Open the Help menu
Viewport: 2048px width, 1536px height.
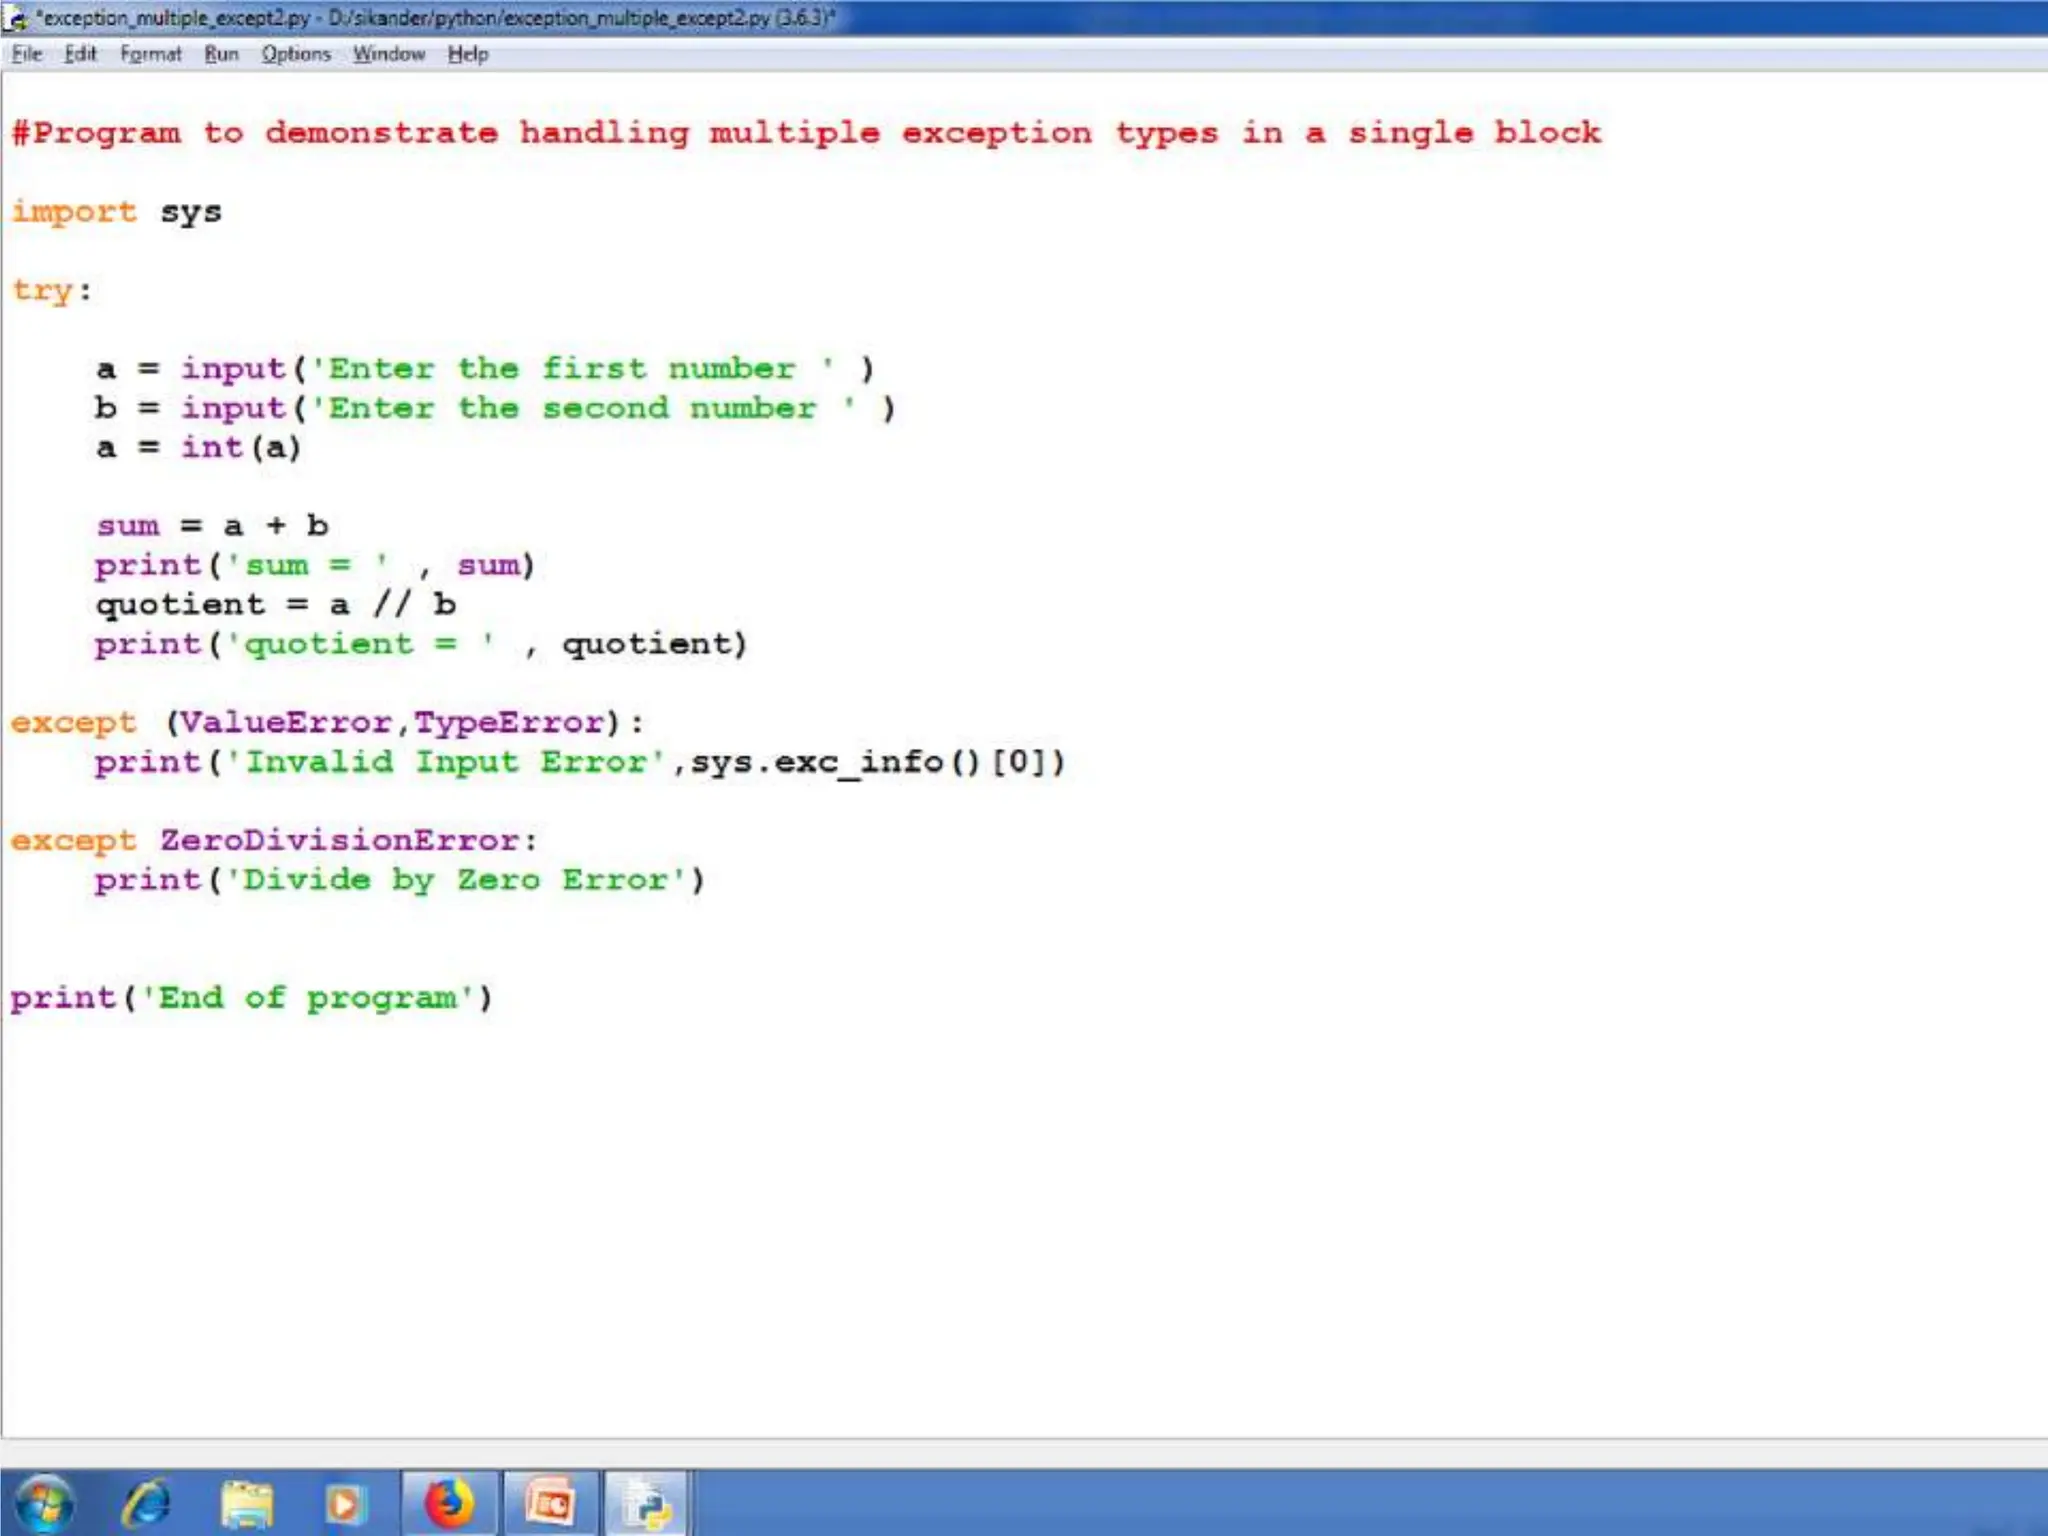pyautogui.click(x=467, y=54)
